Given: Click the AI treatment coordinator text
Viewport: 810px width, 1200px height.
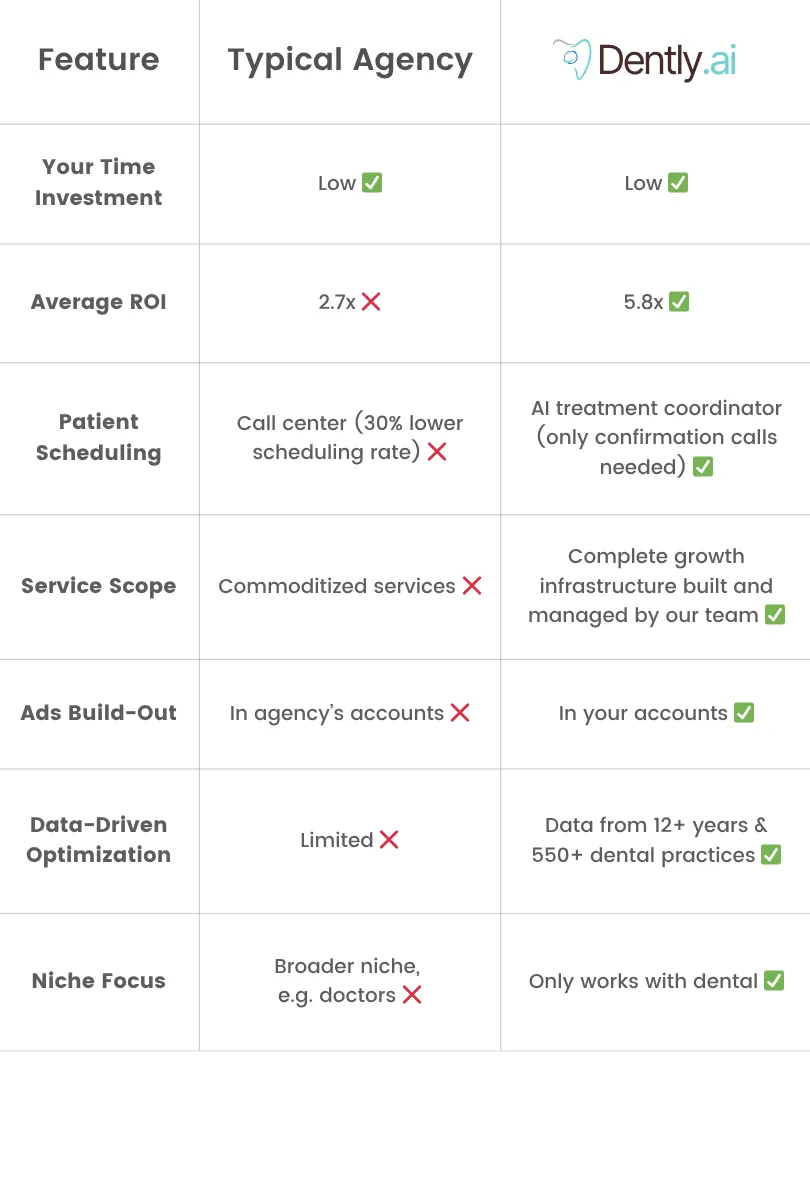Looking at the screenshot, I should click(x=656, y=408).
